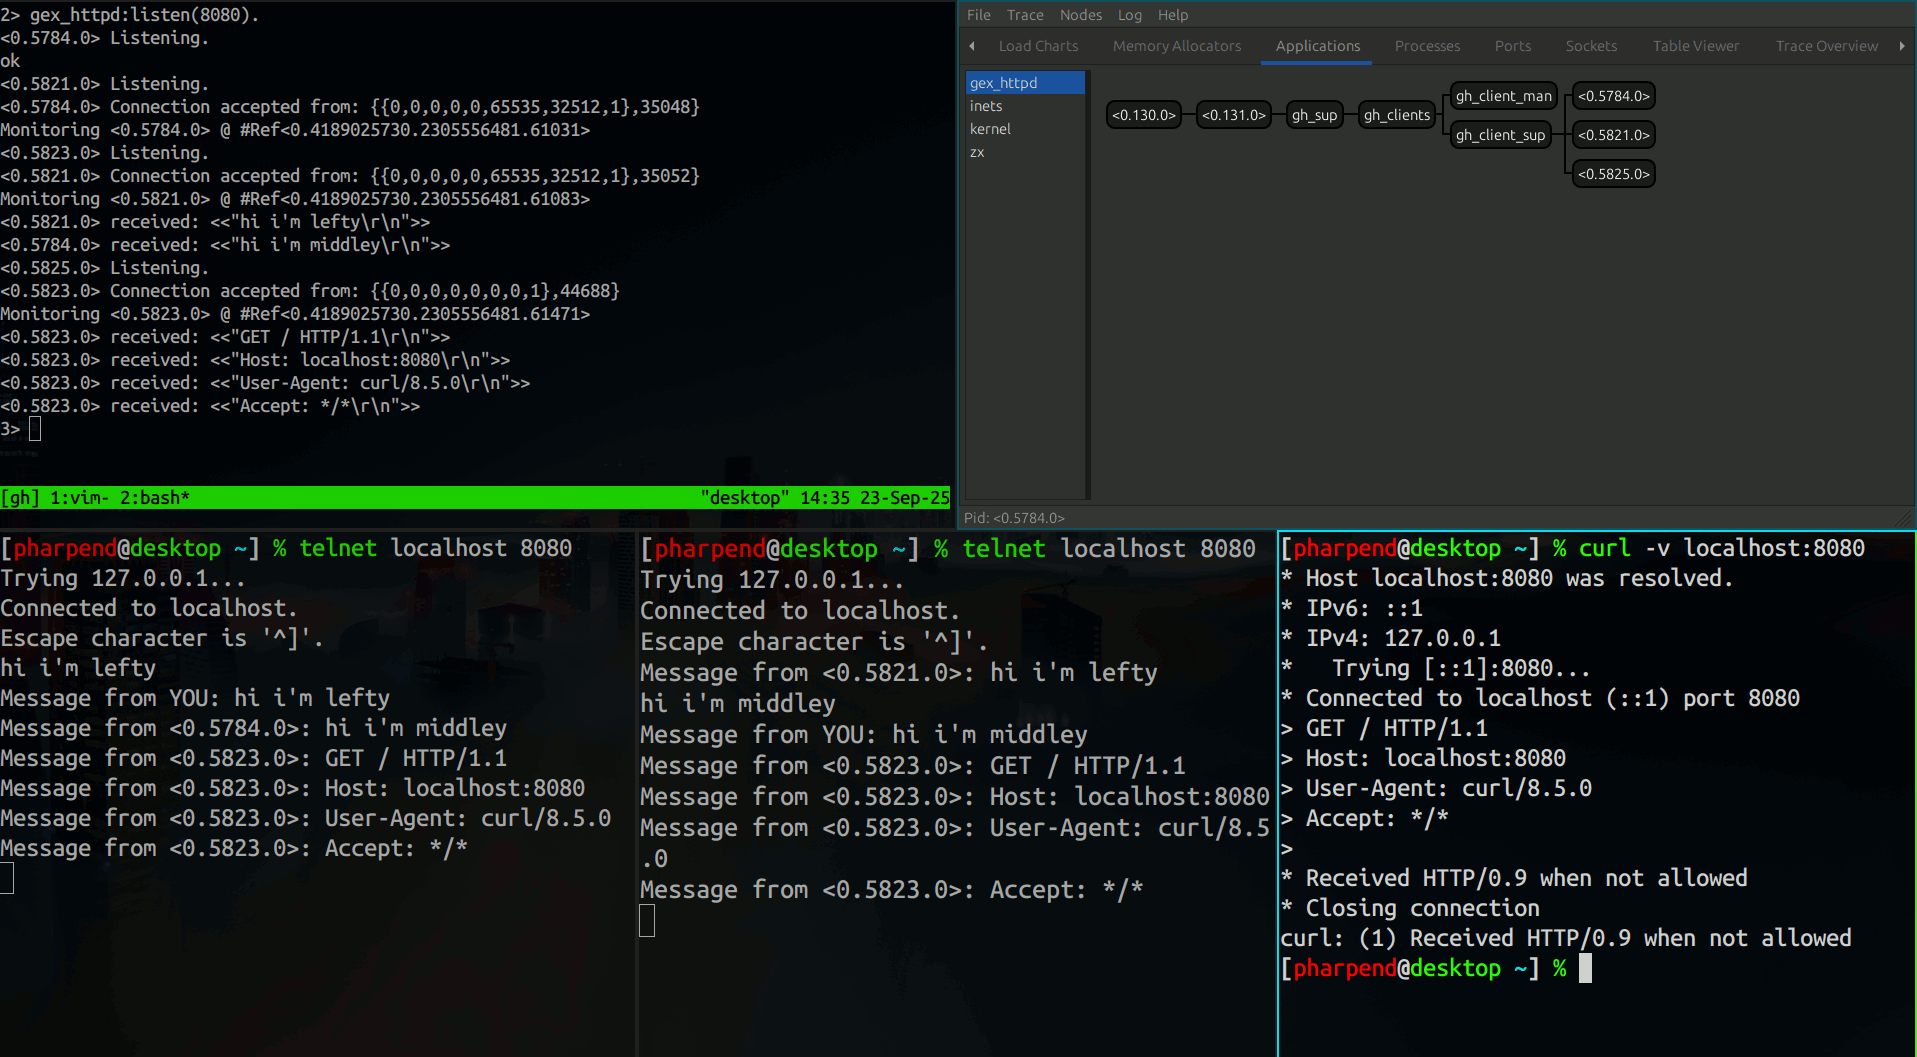Click the gh_sup supervisor node
The width and height of the screenshot is (1917, 1057).
click(1314, 114)
